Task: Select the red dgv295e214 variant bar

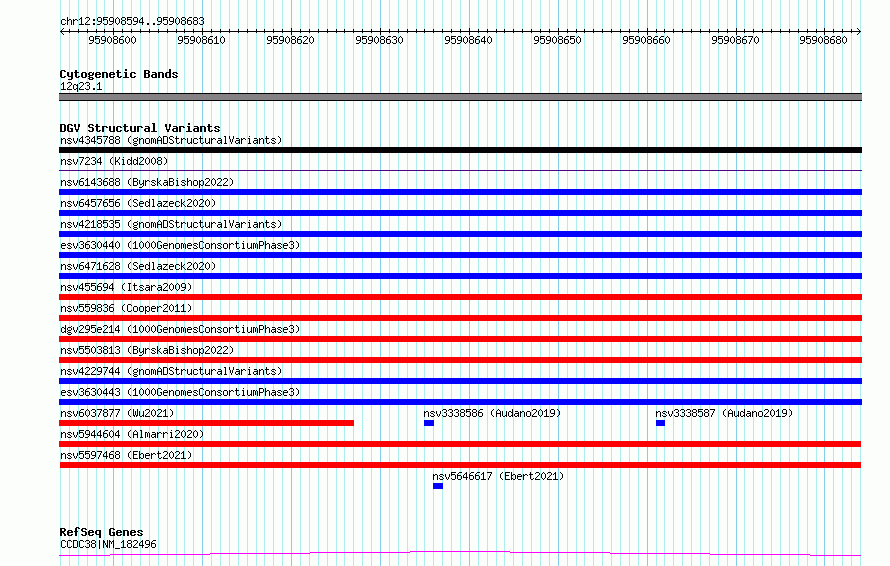Action: click(x=460, y=339)
